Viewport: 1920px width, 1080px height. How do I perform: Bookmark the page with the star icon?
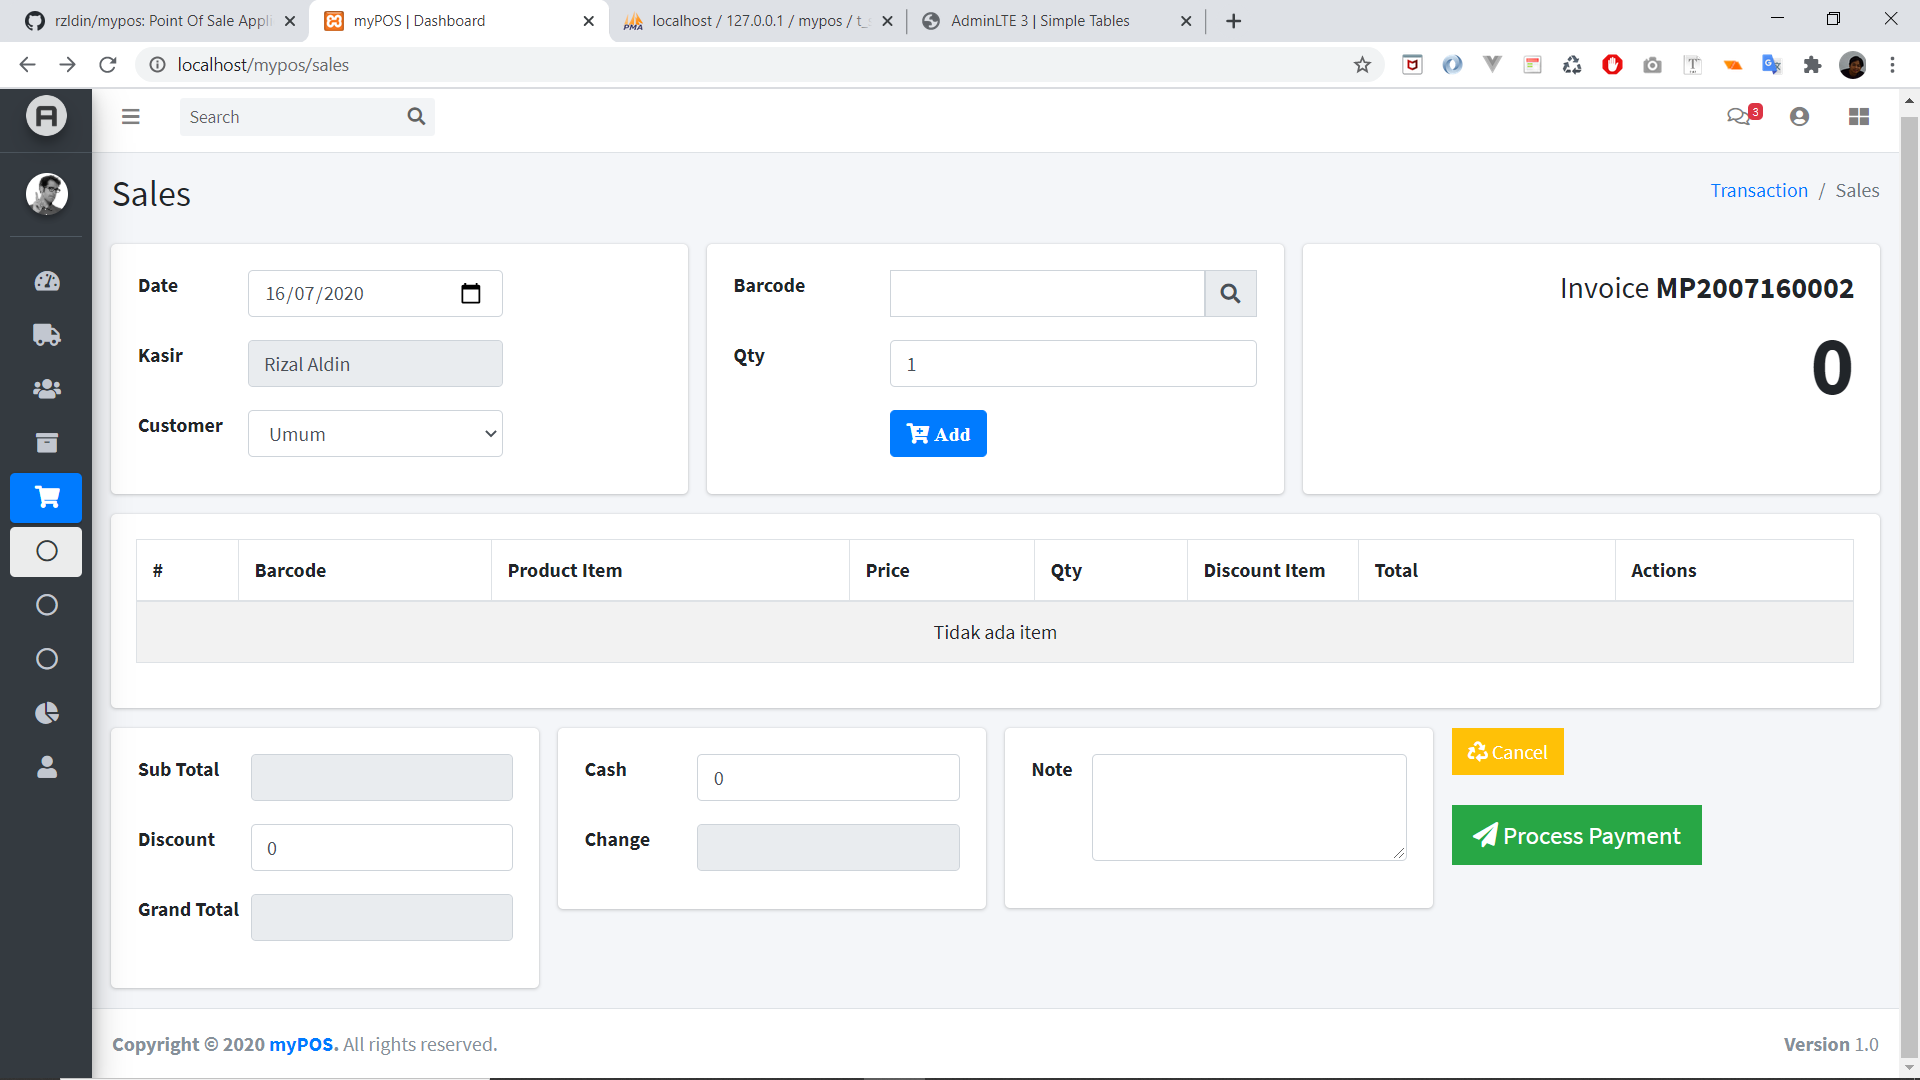(1362, 65)
